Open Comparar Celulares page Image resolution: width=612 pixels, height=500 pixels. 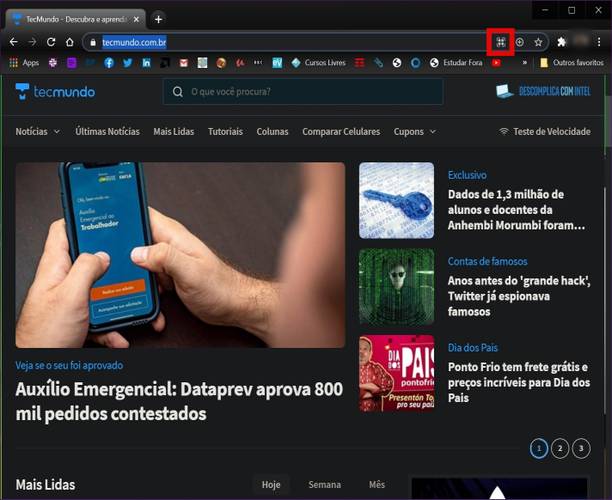click(341, 132)
